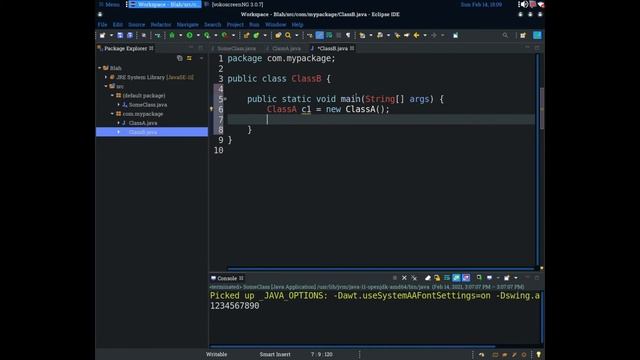Open the New dropdown arrow

click(111, 36)
